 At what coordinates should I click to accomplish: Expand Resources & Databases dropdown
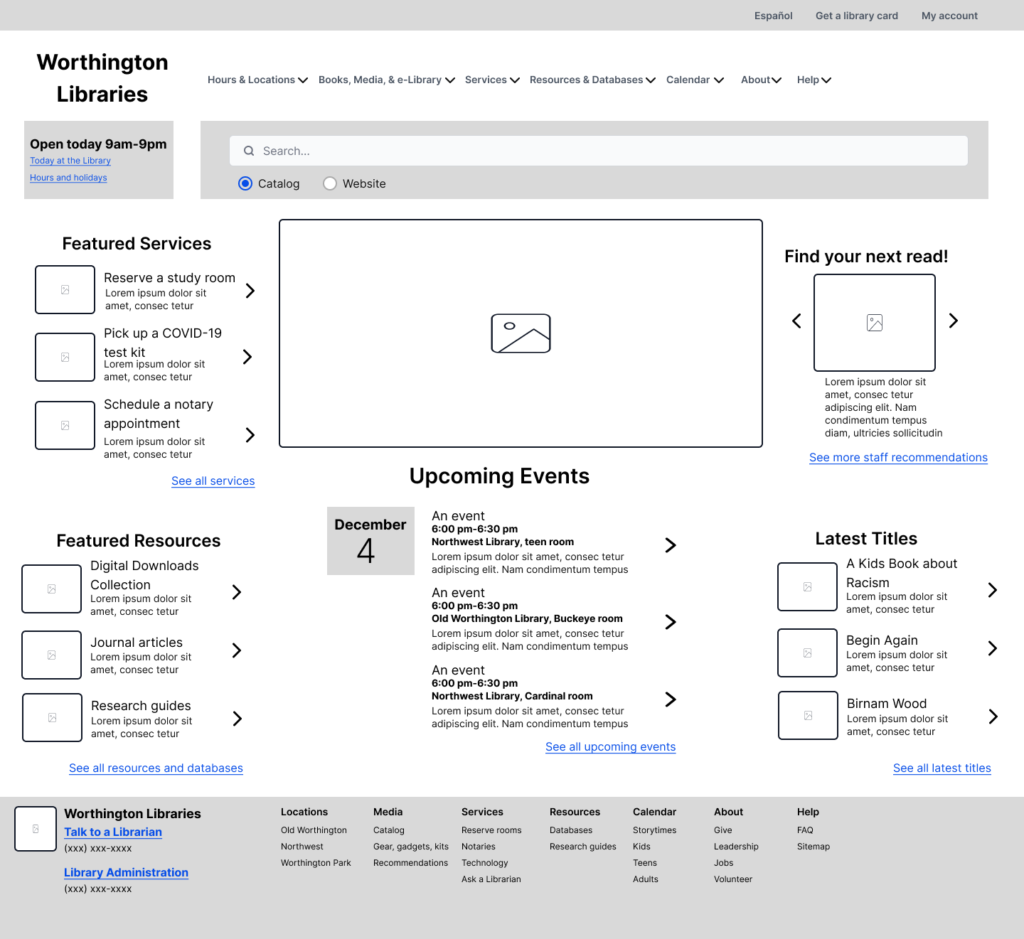pos(592,80)
